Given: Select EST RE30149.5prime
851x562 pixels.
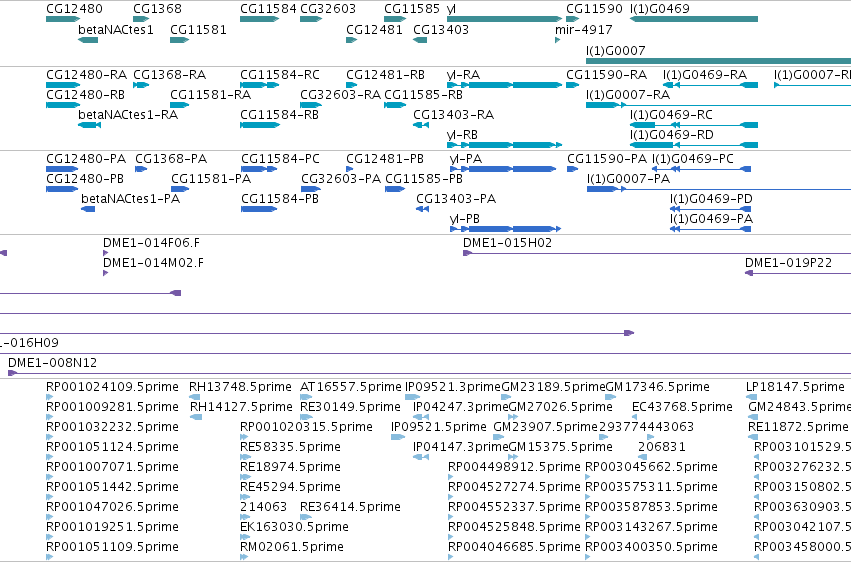Looking at the screenshot, I should point(306,417).
